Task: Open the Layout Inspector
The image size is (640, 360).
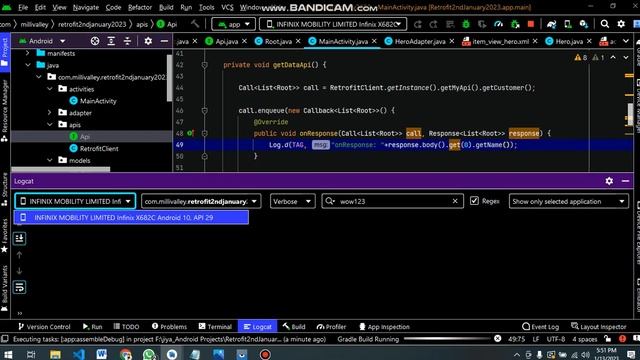Action: (x=598, y=327)
